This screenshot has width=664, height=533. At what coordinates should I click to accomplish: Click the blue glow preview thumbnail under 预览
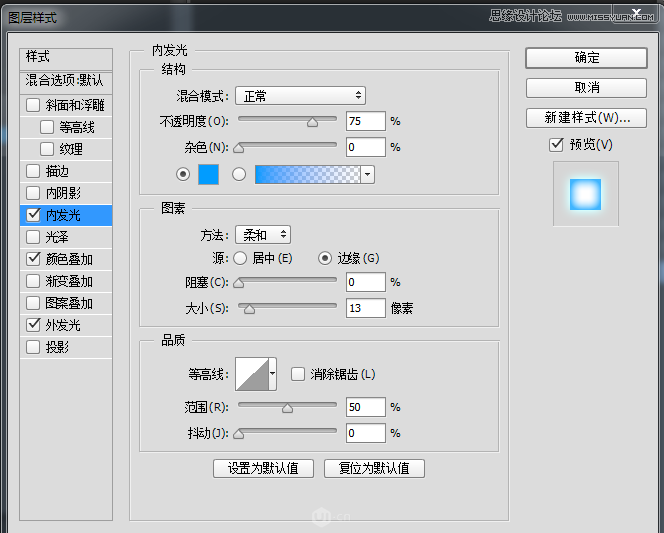coord(586,194)
